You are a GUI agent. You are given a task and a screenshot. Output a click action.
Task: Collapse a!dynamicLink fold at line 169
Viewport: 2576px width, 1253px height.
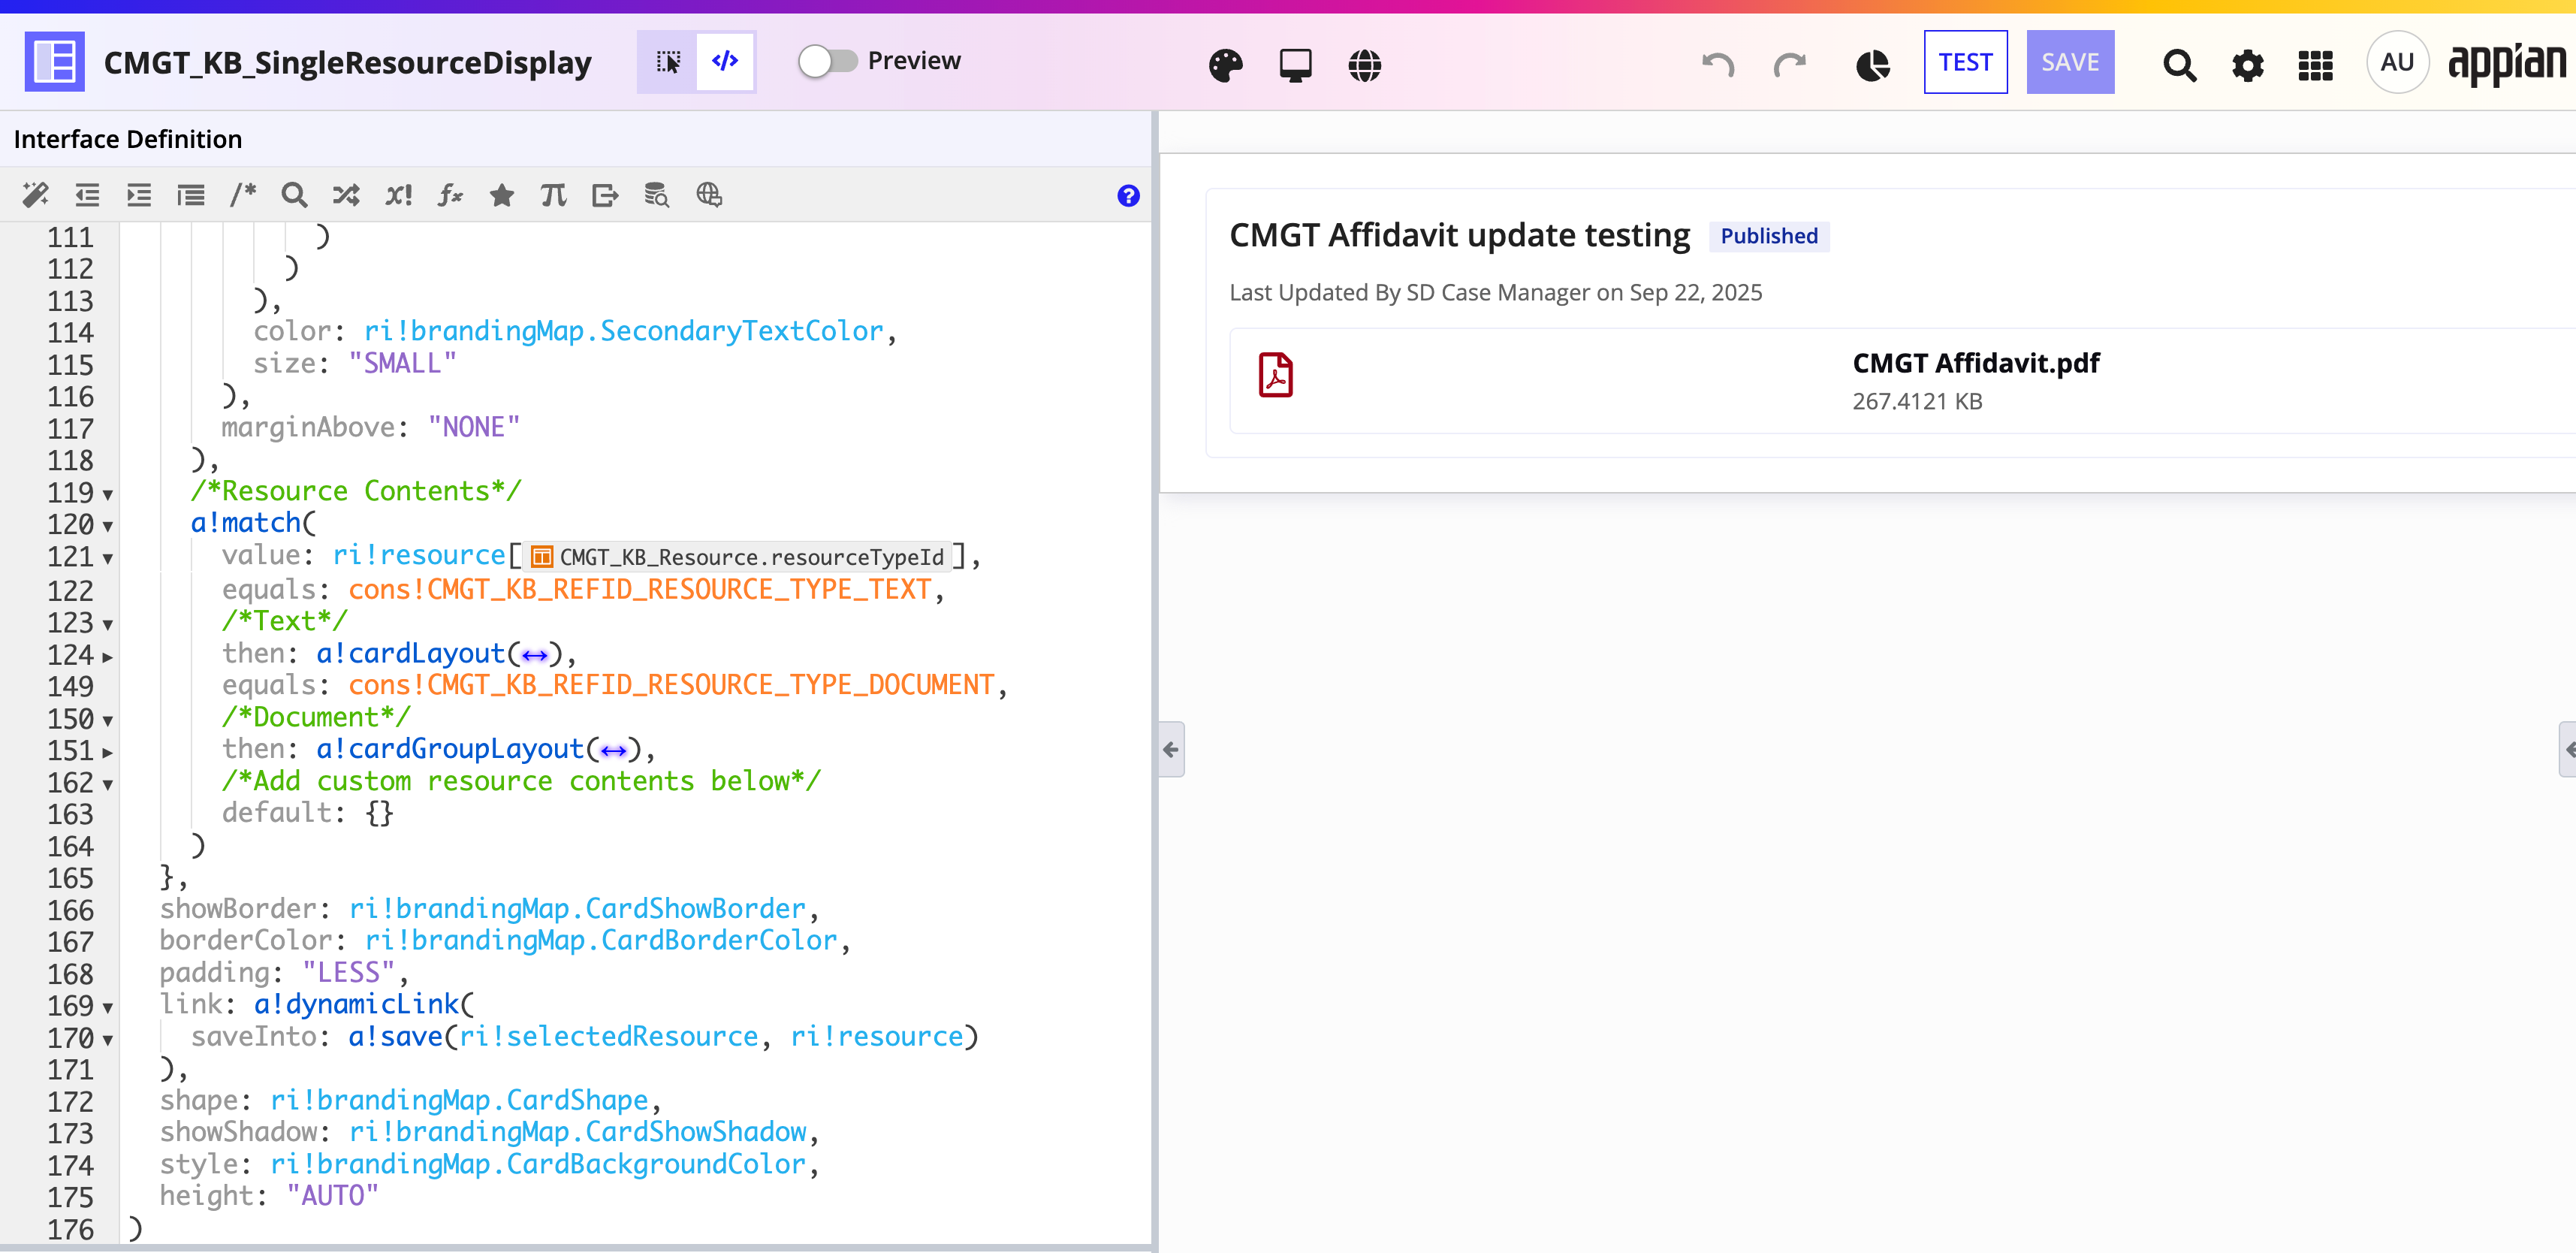click(107, 1007)
